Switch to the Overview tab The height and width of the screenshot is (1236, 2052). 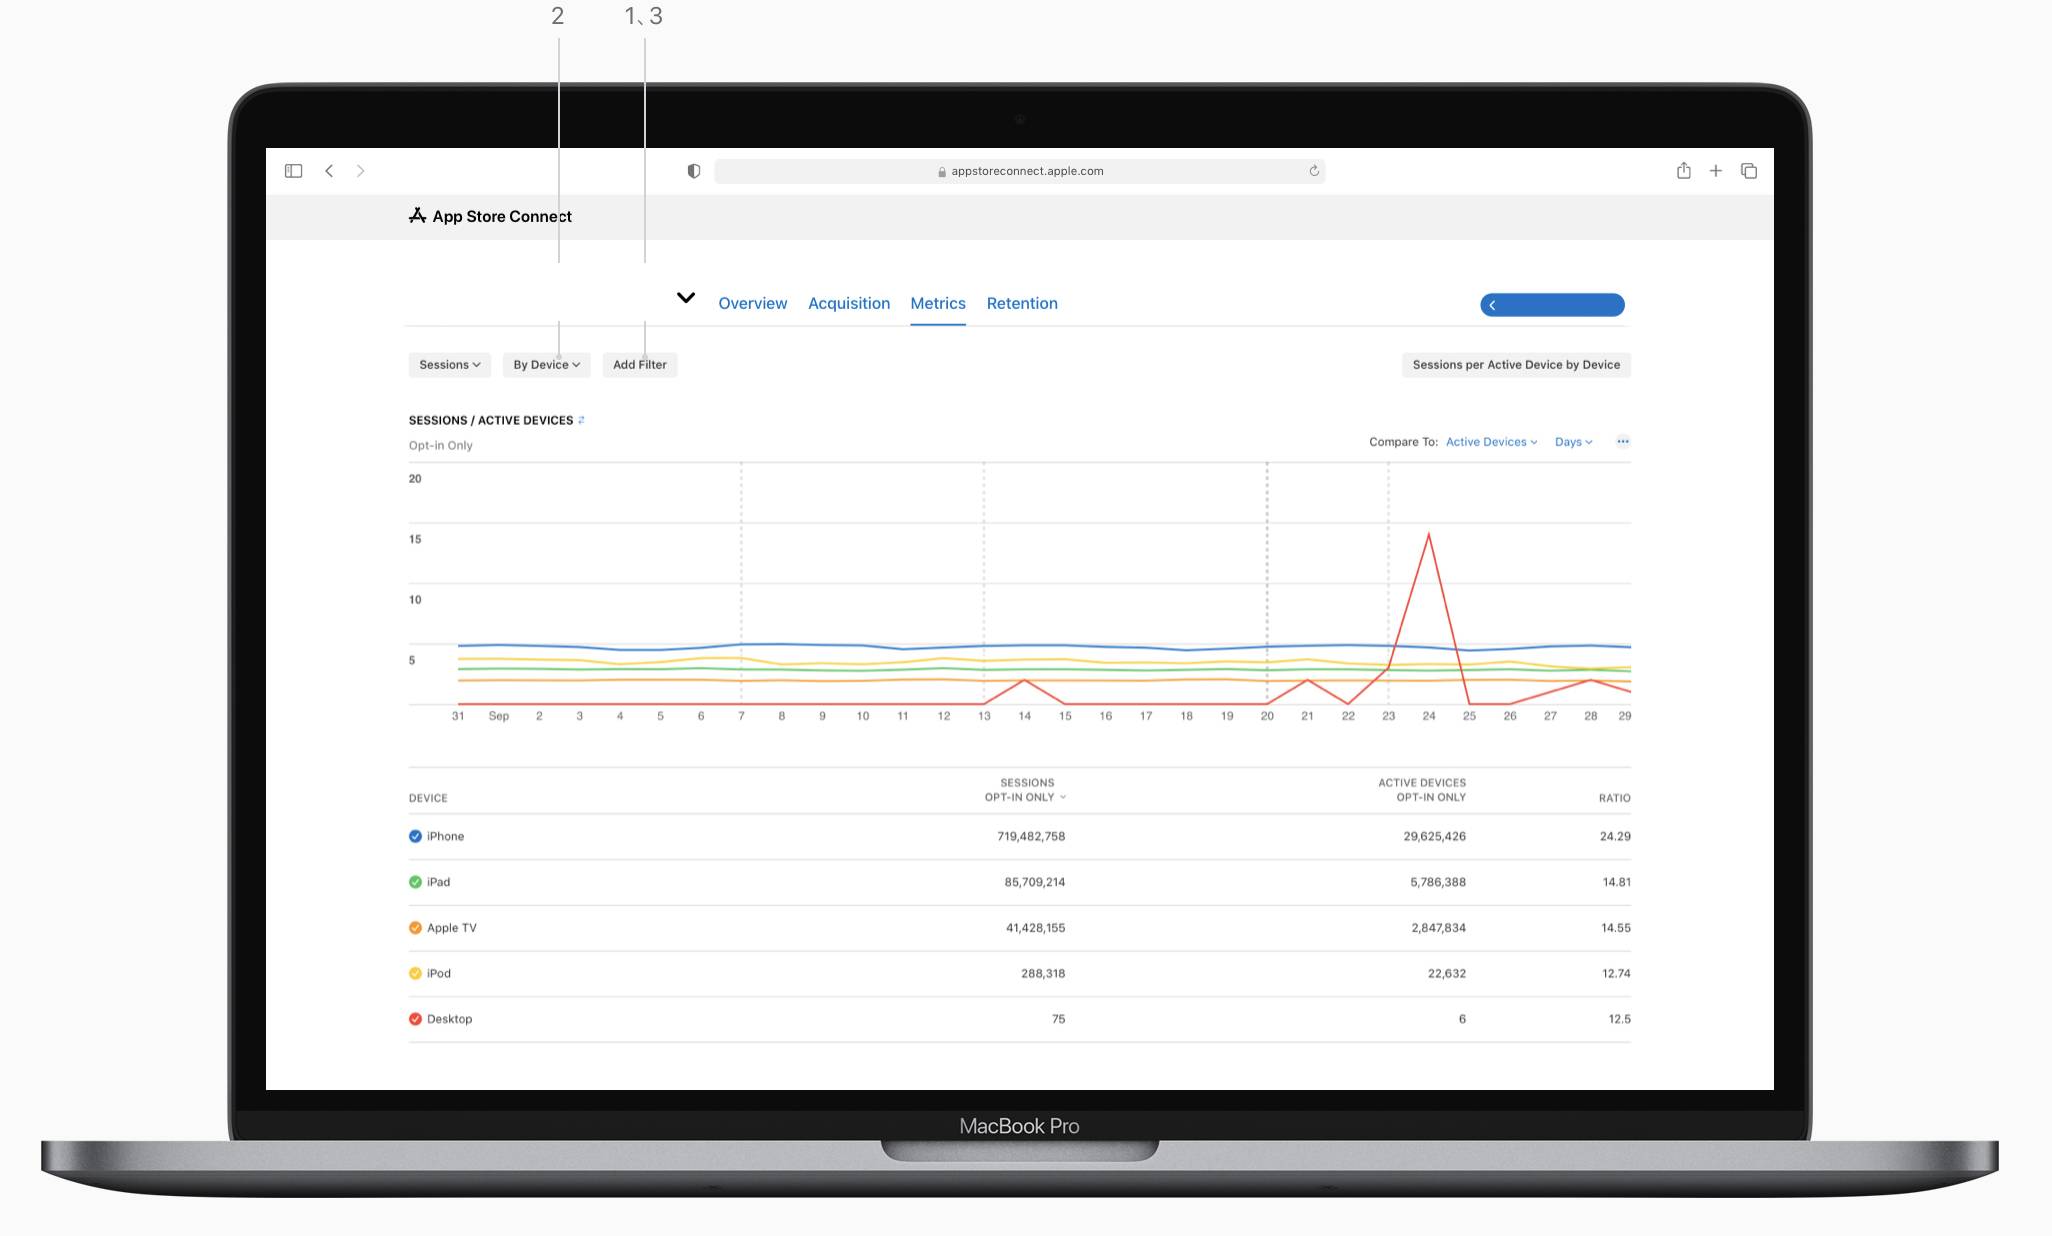[x=753, y=303]
